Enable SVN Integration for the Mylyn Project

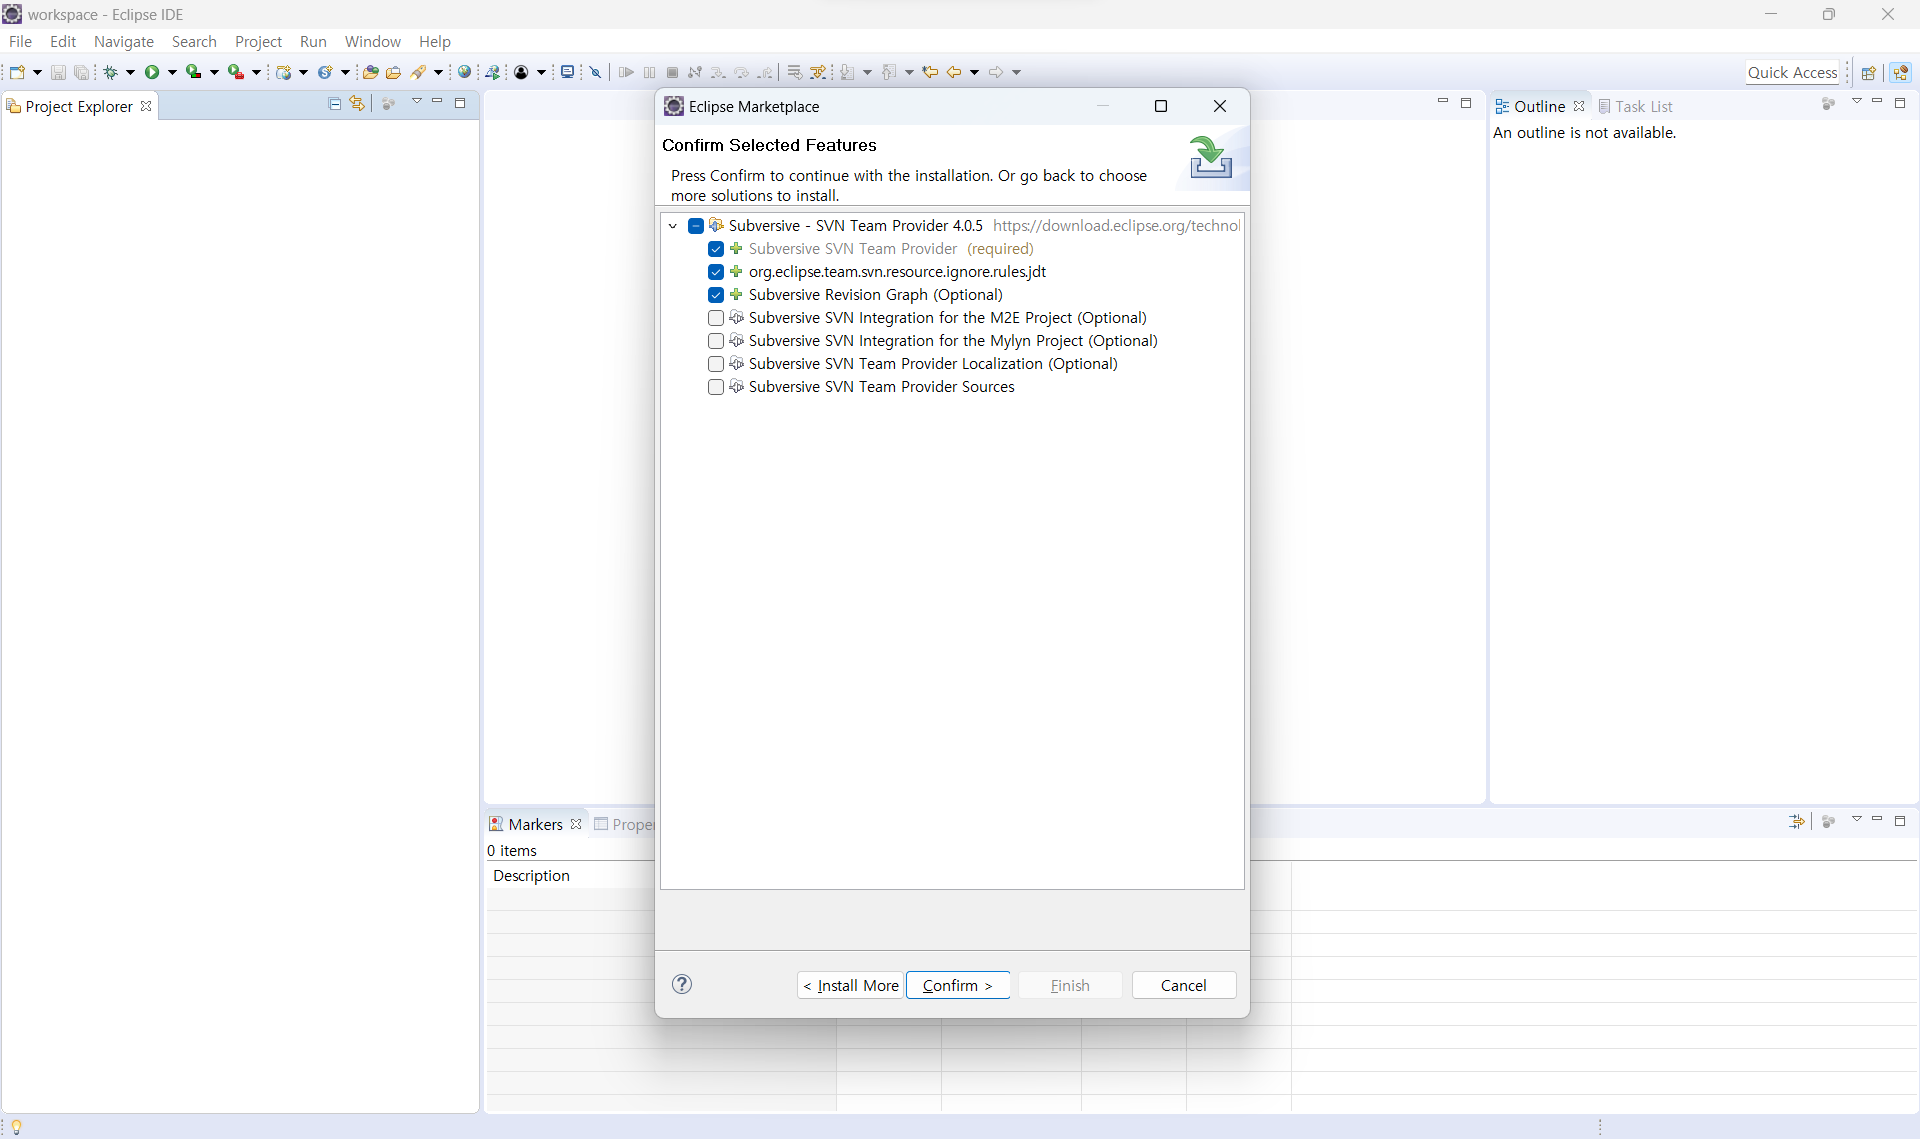pos(716,341)
